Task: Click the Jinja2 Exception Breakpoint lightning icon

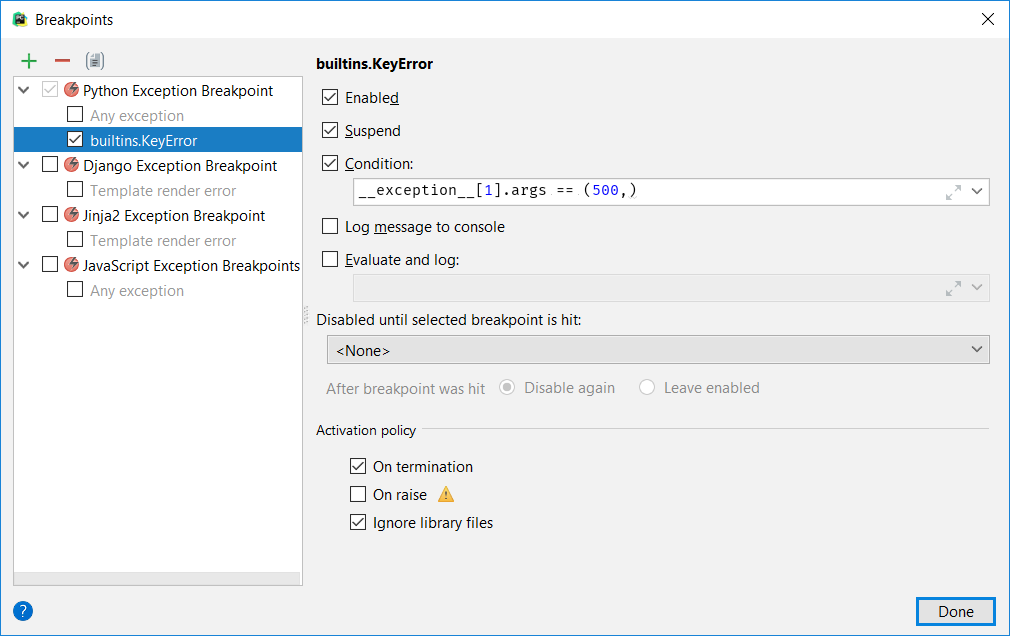Action: 71,215
